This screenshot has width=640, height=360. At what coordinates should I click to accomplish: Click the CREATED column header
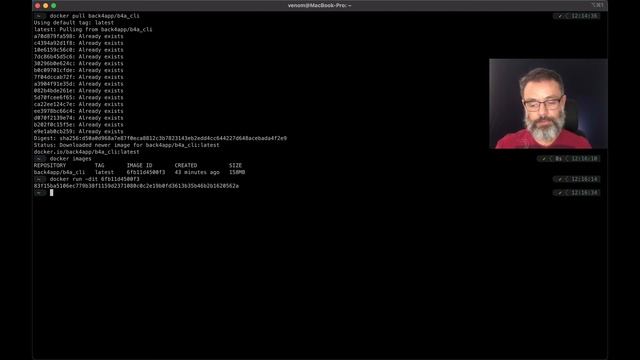pos(186,166)
